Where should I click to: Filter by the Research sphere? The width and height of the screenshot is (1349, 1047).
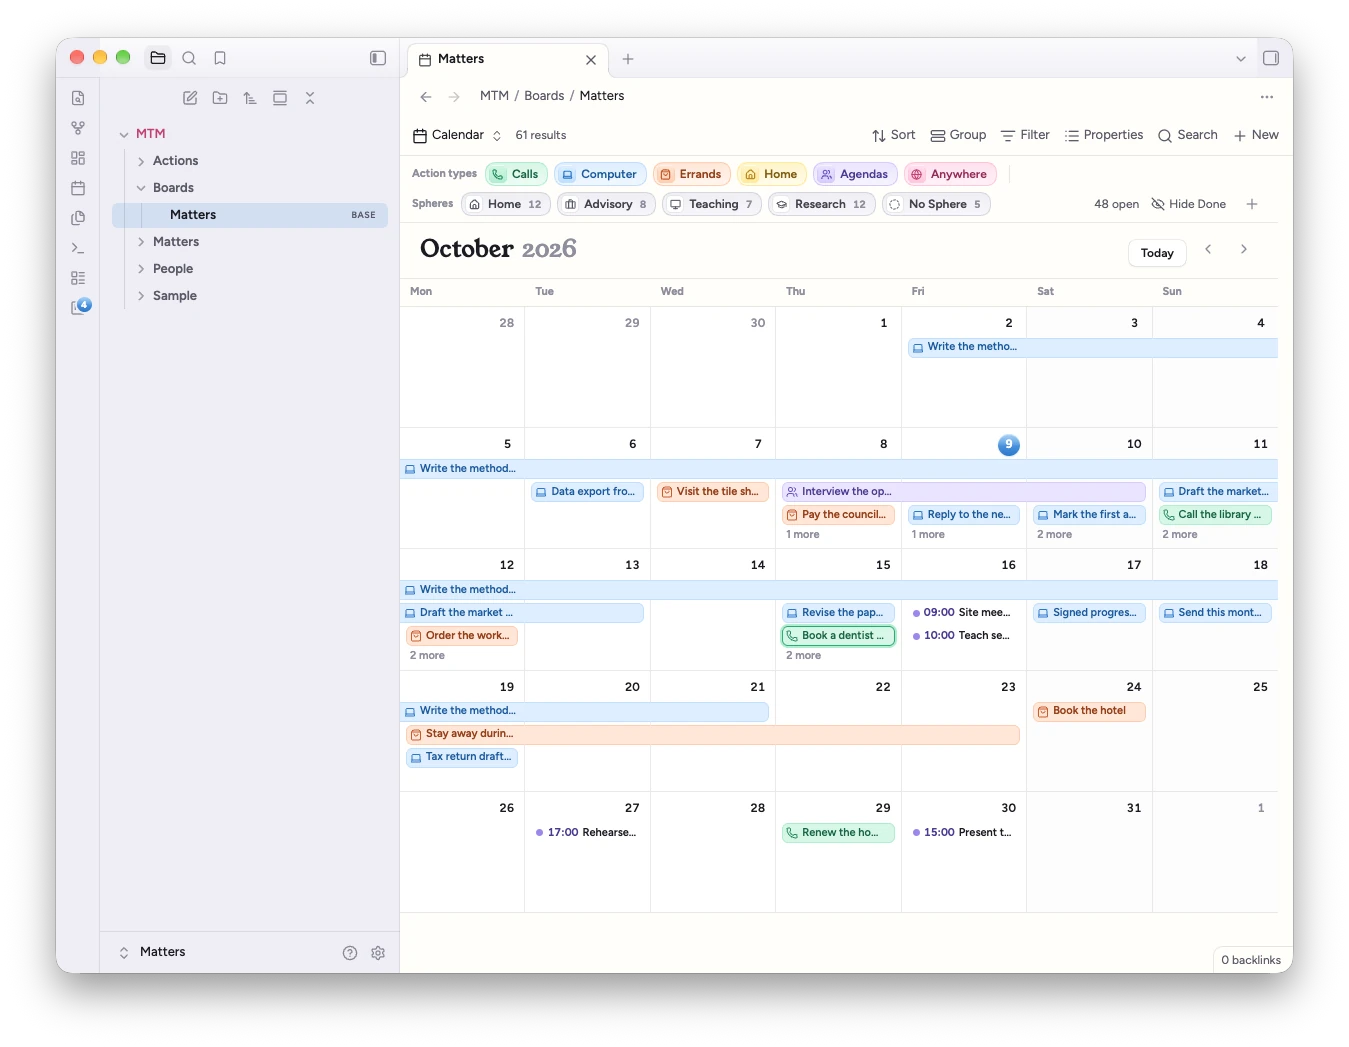821,204
